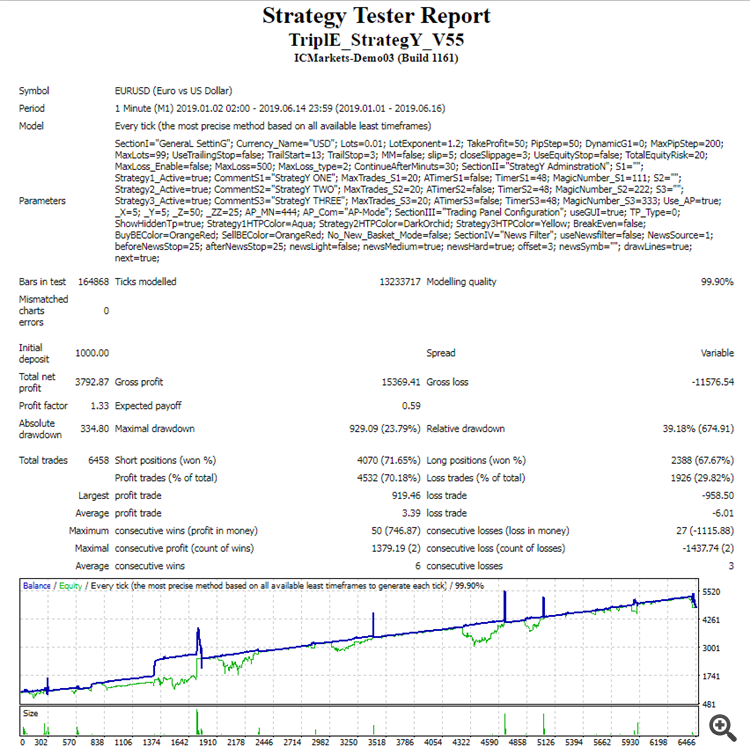Image resolution: width=750 pixels, height=754 pixels.
Task: Click the Ticks modelled value 13233717
Action: (x=400, y=282)
